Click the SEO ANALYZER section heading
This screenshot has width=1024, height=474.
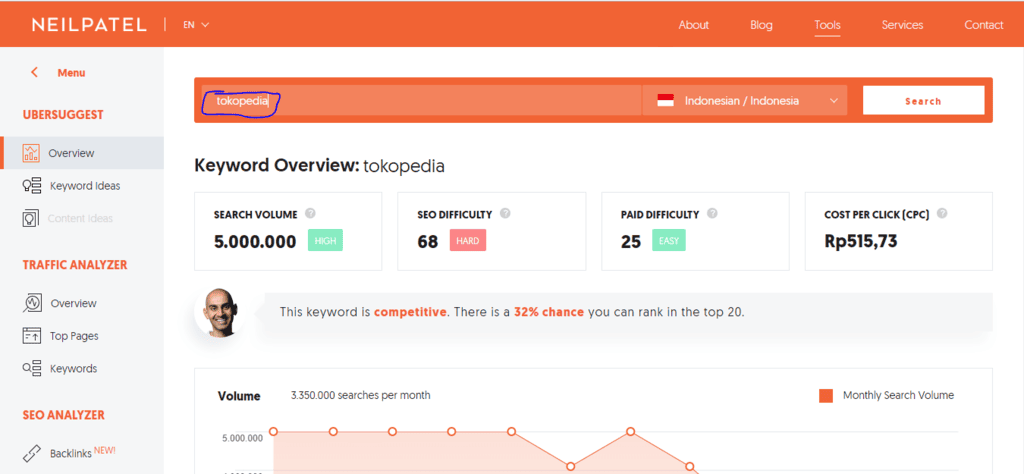pos(63,415)
